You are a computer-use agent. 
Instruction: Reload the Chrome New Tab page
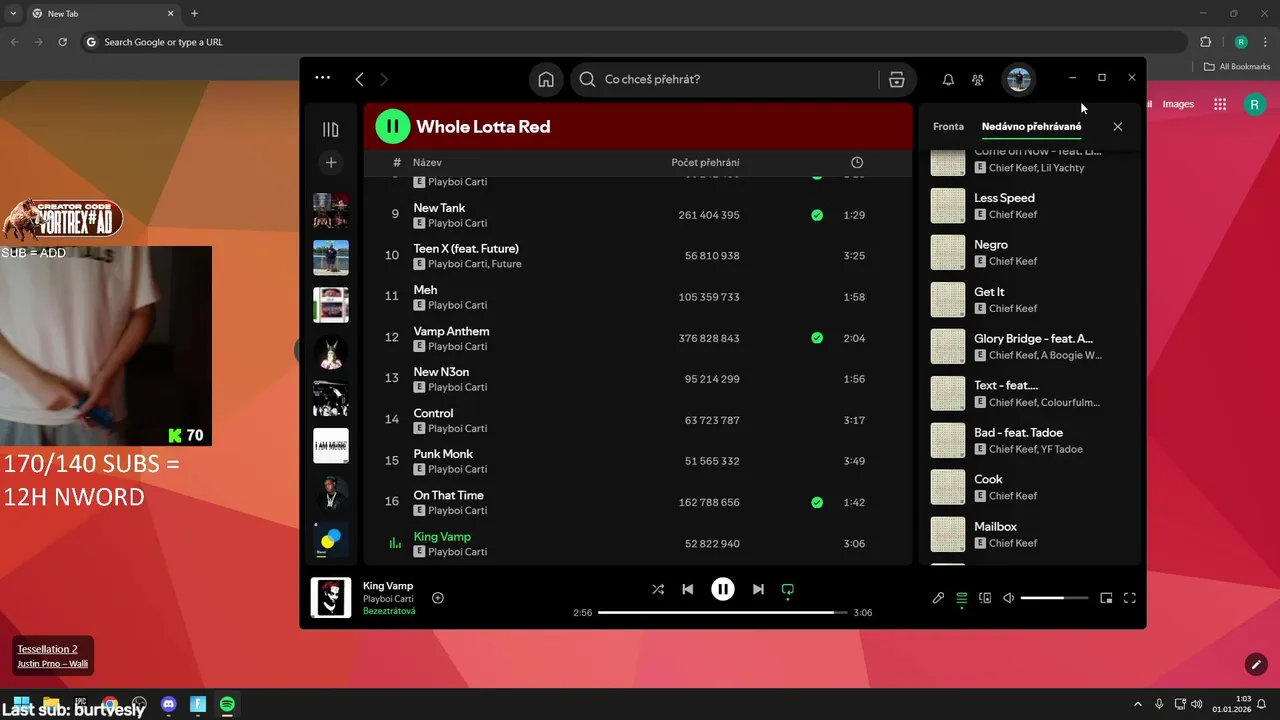pyautogui.click(x=62, y=42)
